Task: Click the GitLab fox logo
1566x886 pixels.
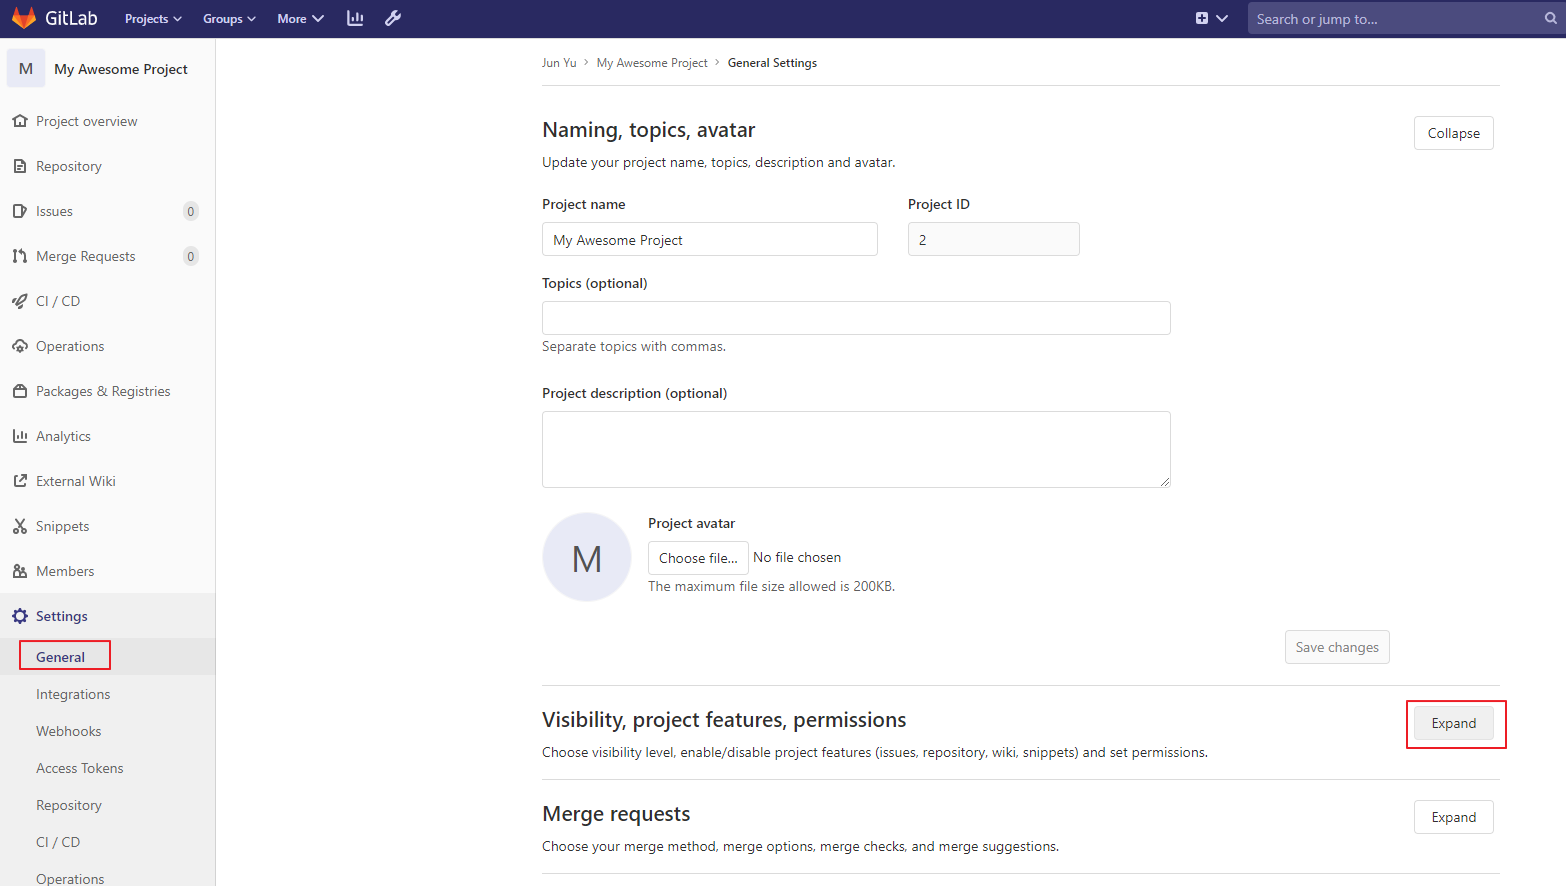Action: (x=24, y=18)
